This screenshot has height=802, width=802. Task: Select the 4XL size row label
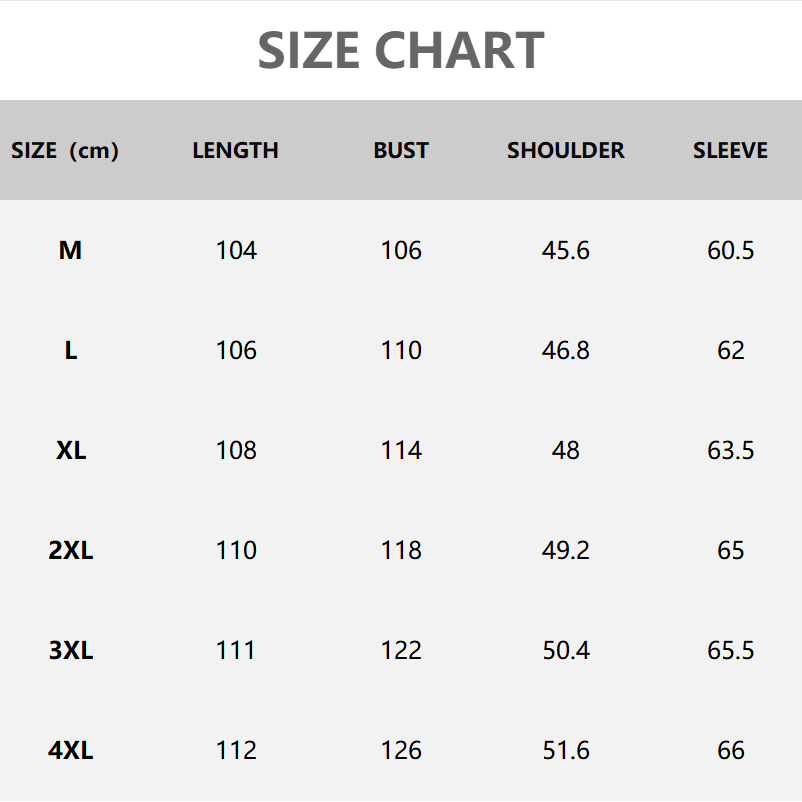[70, 750]
